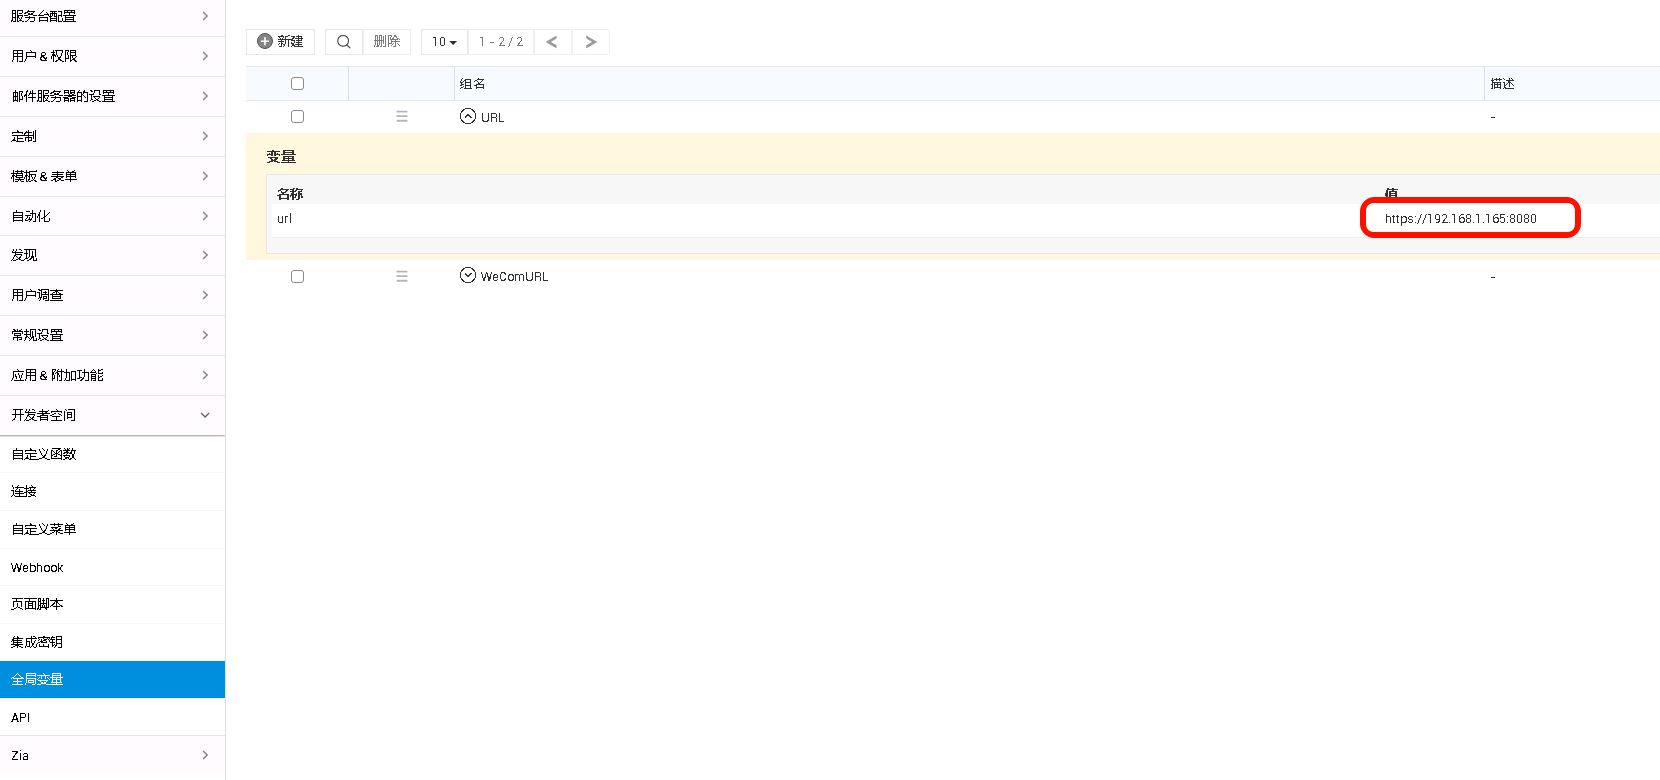Select 自定义函数 in the sidebar
The width and height of the screenshot is (1660, 780).
44,454
